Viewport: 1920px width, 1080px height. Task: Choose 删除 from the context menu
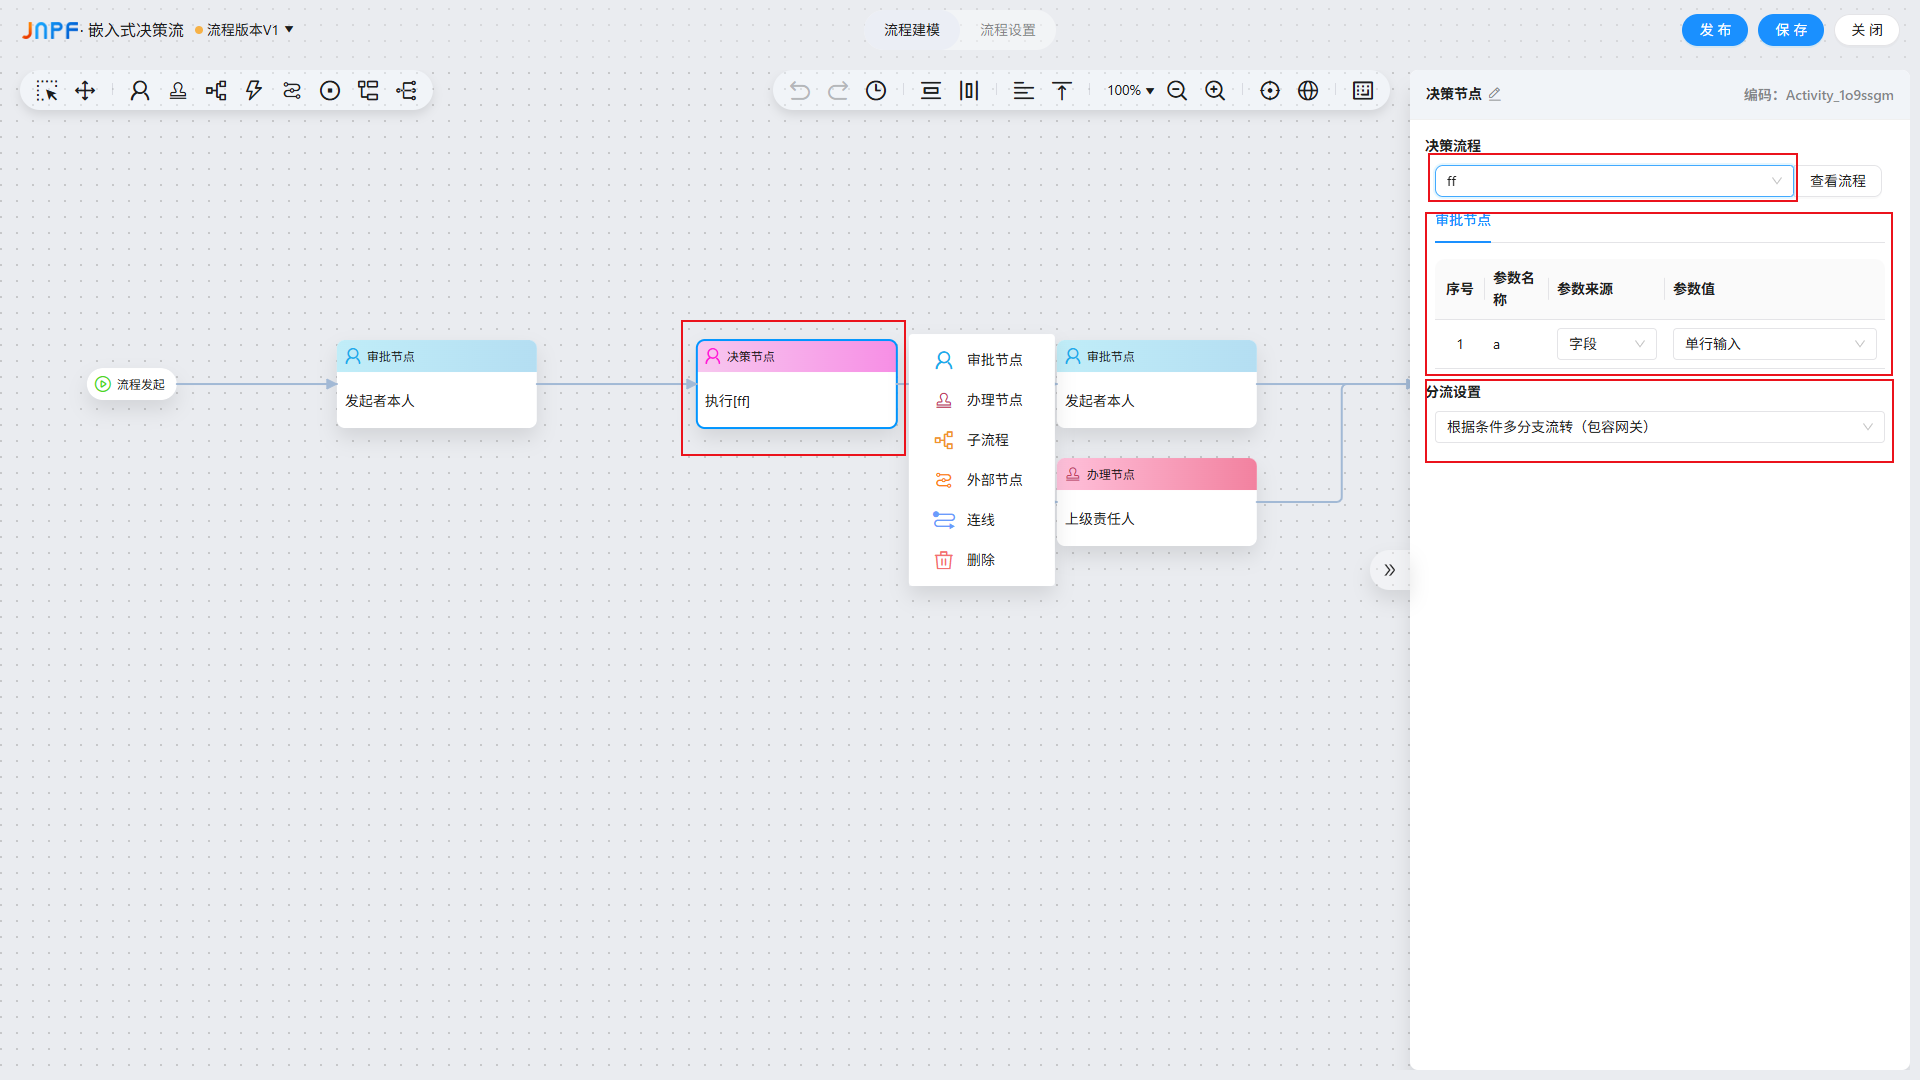(x=980, y=560)
